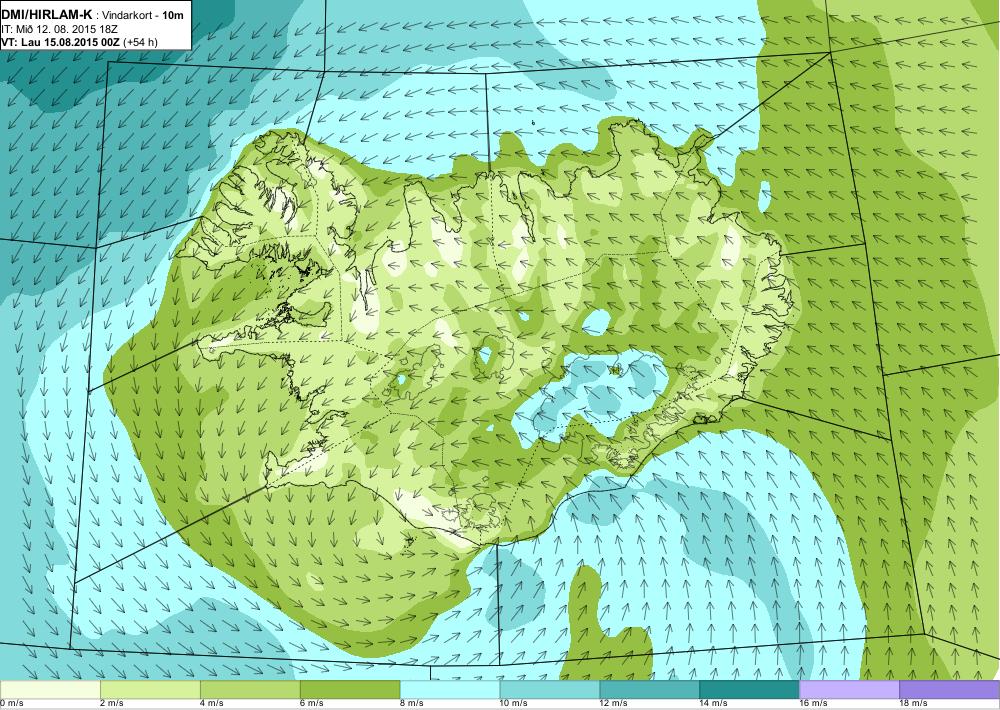Click the 'VT: Lau 15.08.2015 00Z' line
This screenshot has width=1000, height=710.
coord(61,42)
